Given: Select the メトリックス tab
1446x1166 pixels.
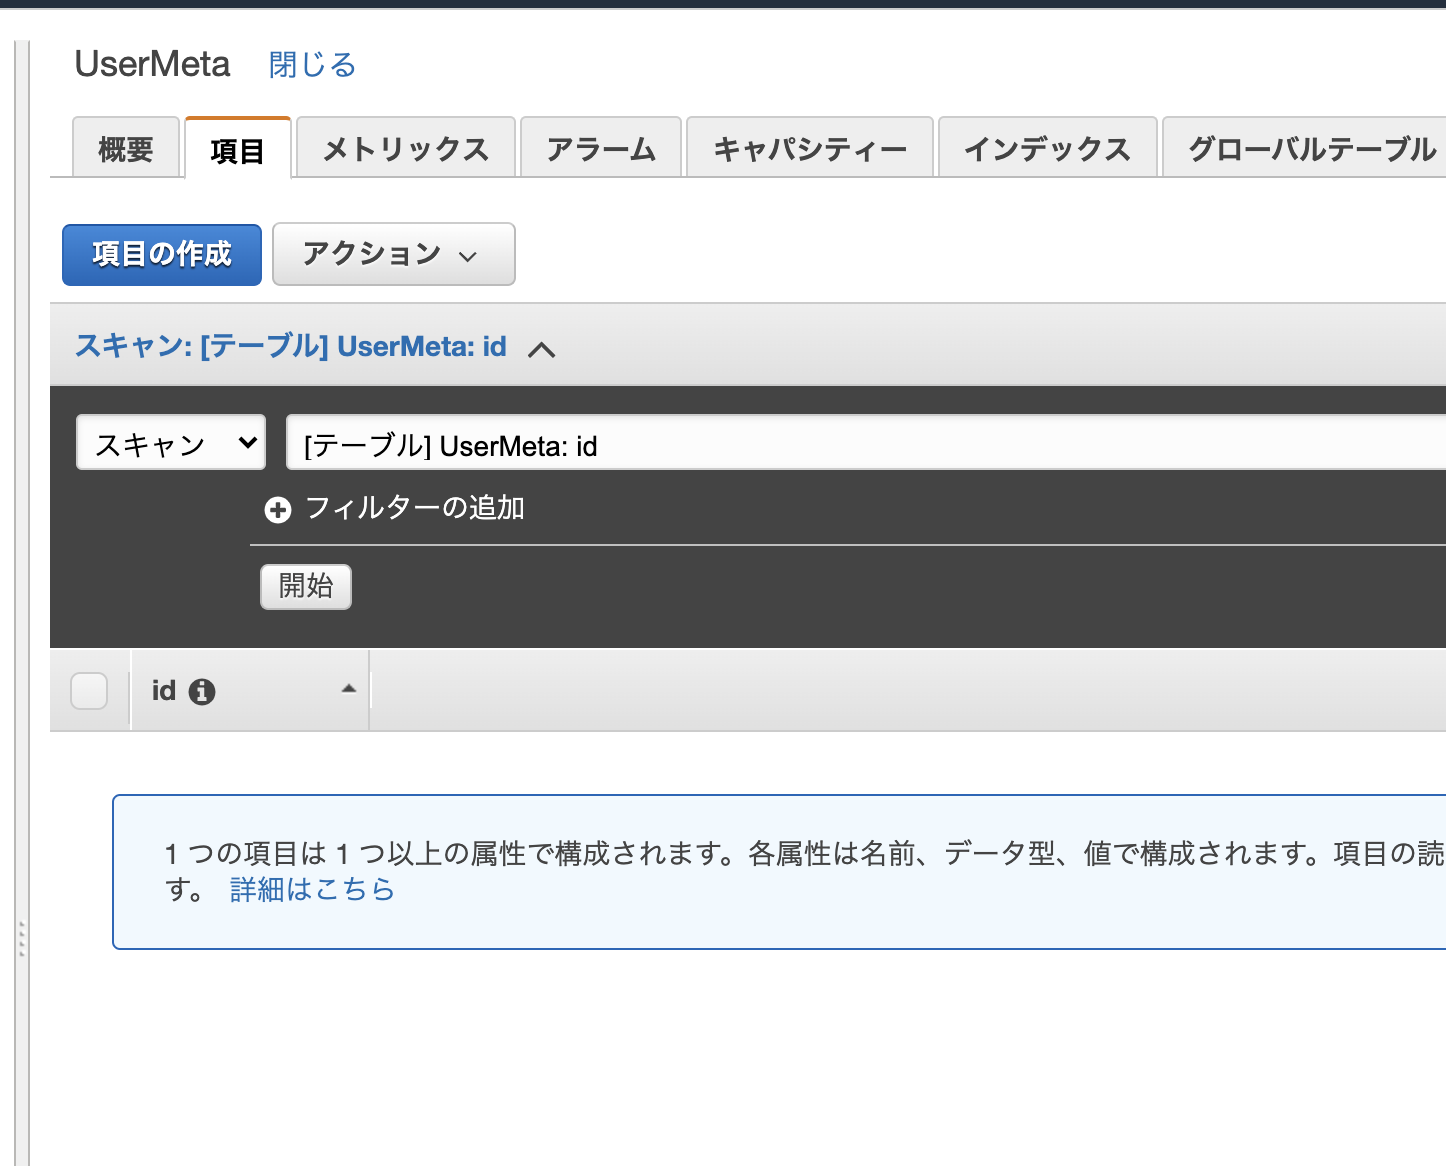Looking at the screenshot, I should coord(404,147).
